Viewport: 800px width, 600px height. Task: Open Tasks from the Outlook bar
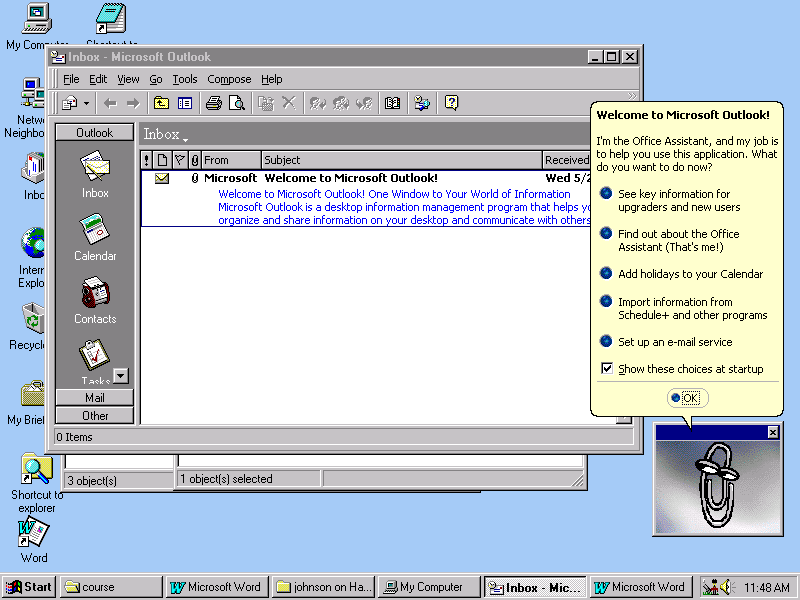[x=95, y=361]
